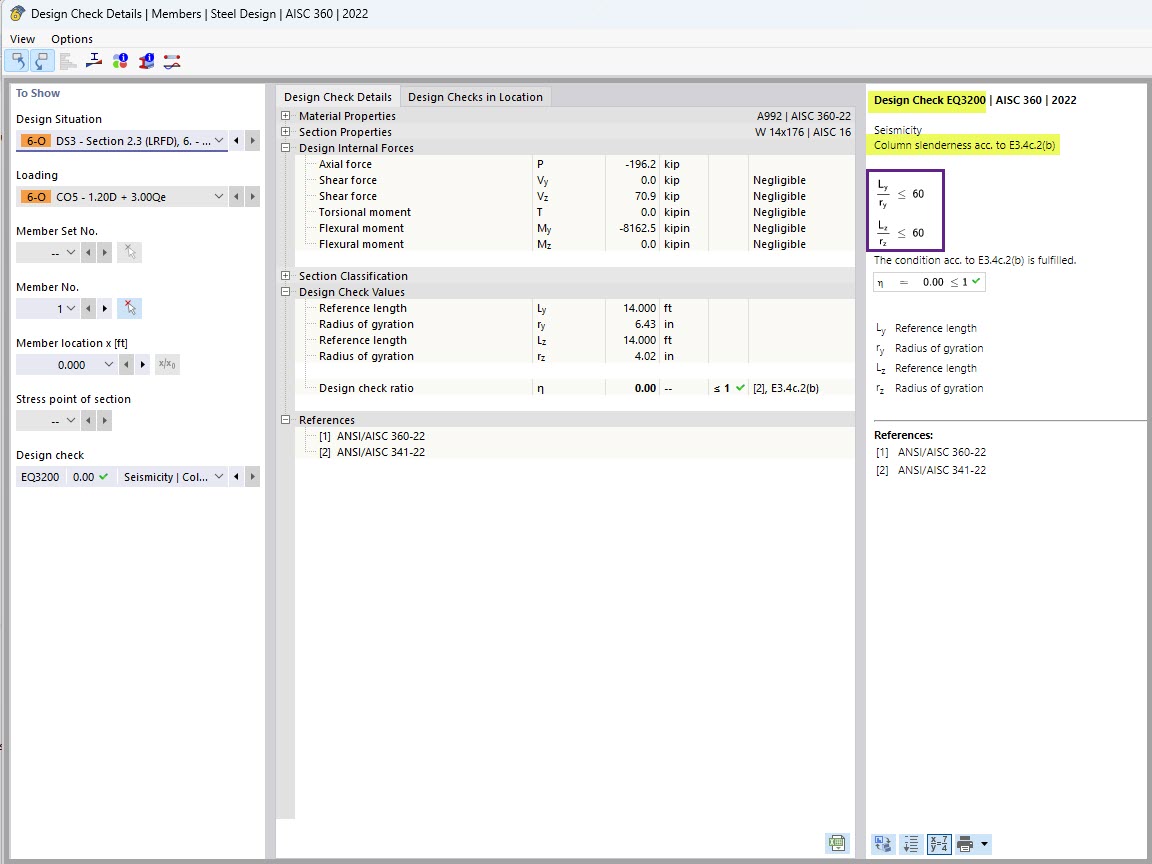1152x864 pixels.
Task: Click the section properties info icon
Action: tap(94, 60)
